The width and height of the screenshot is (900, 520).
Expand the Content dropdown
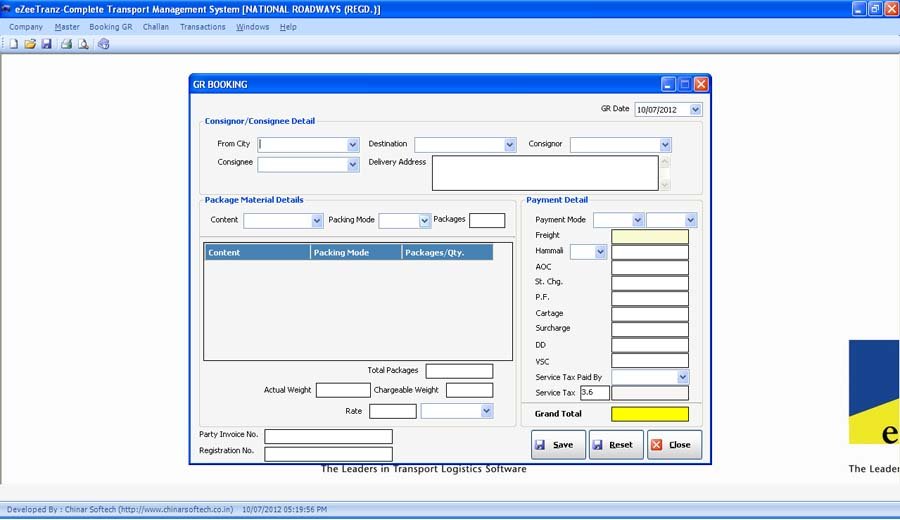coord(317,221)
